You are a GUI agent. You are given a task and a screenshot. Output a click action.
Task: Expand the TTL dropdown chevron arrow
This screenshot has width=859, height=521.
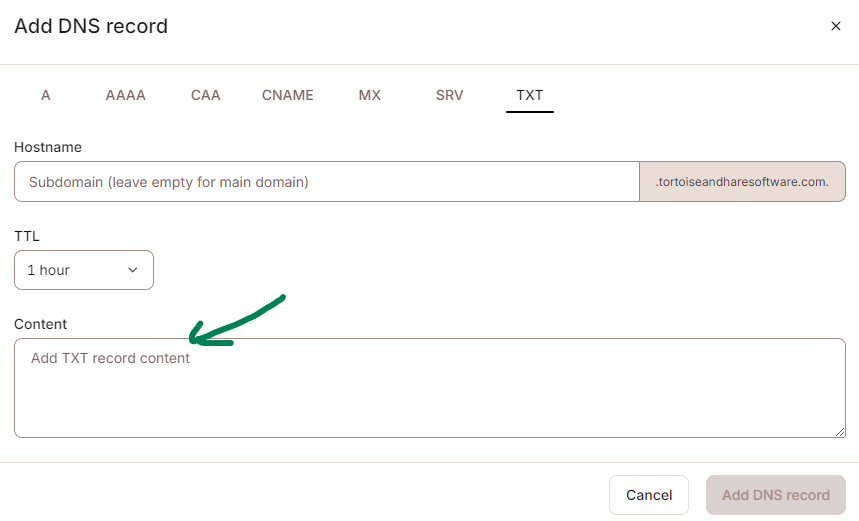[x=133, y=270]
